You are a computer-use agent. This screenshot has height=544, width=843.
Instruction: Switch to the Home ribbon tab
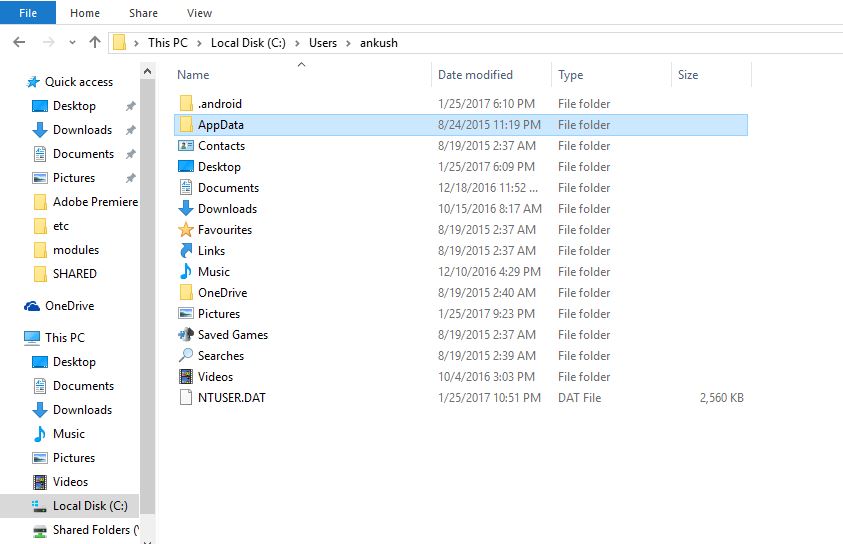tap(85, 13)
